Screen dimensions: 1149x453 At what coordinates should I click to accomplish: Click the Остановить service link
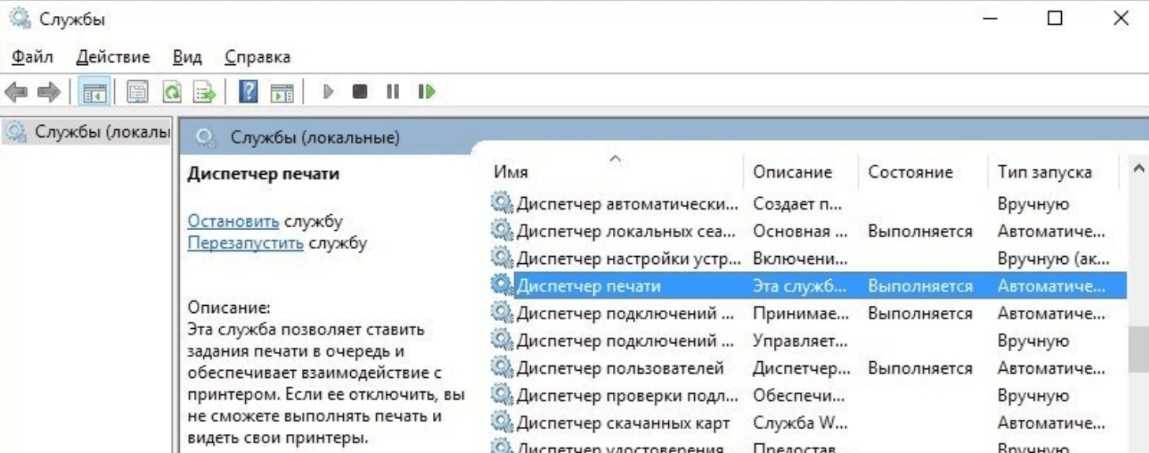click(233, 221)
